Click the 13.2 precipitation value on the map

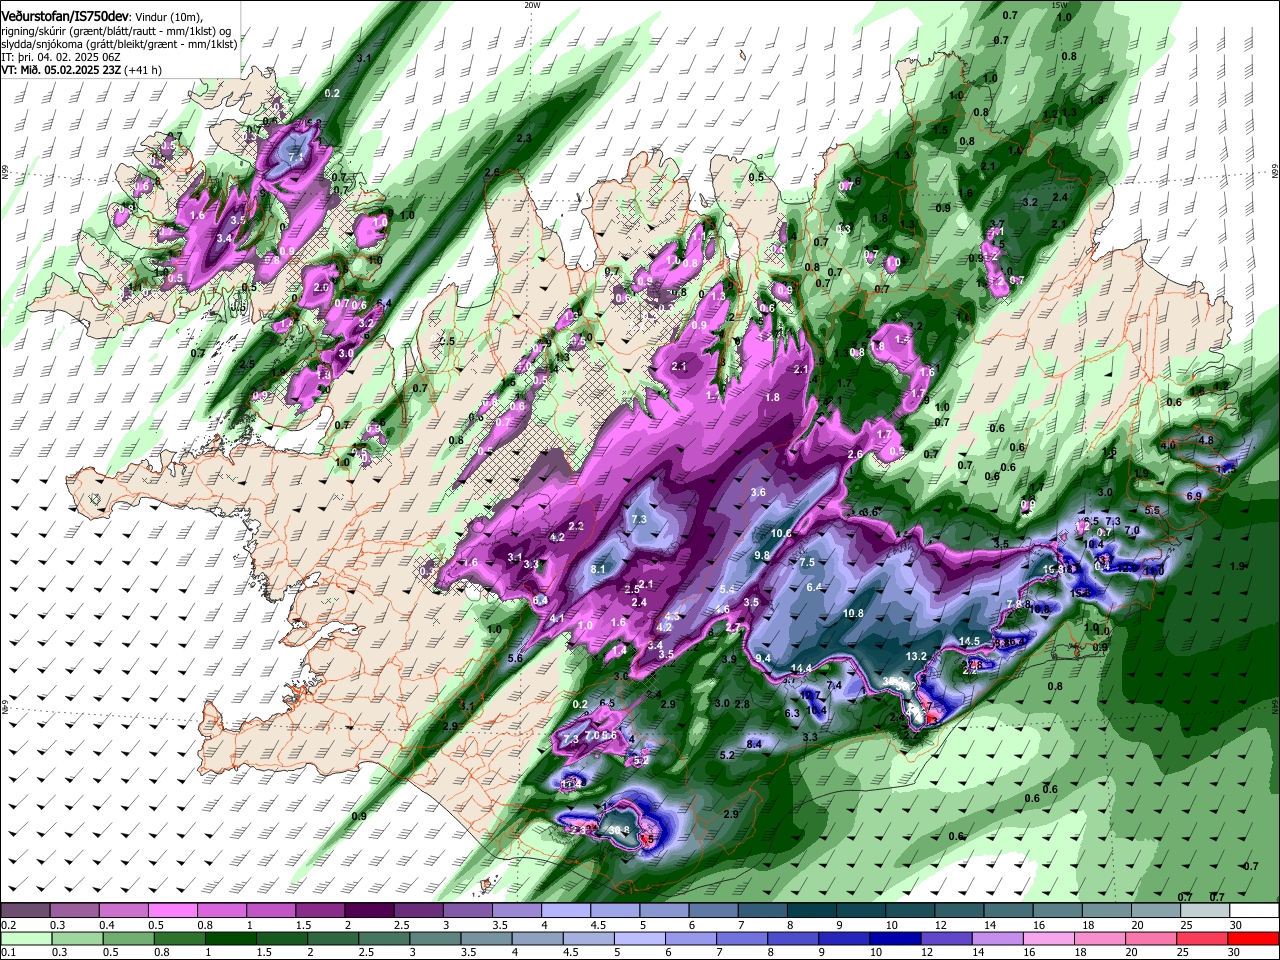point(916,656)
